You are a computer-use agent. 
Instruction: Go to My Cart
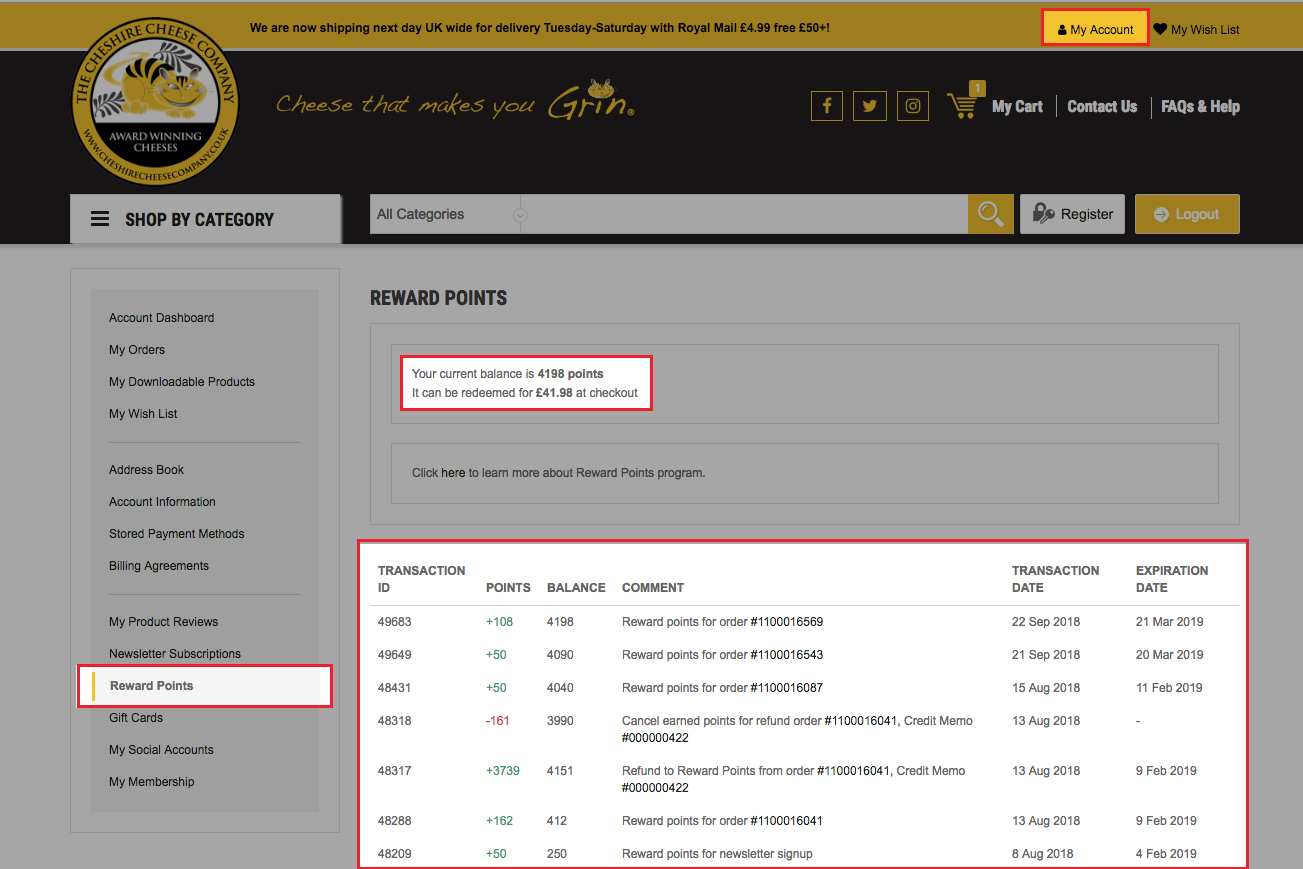coord(1017,106)
